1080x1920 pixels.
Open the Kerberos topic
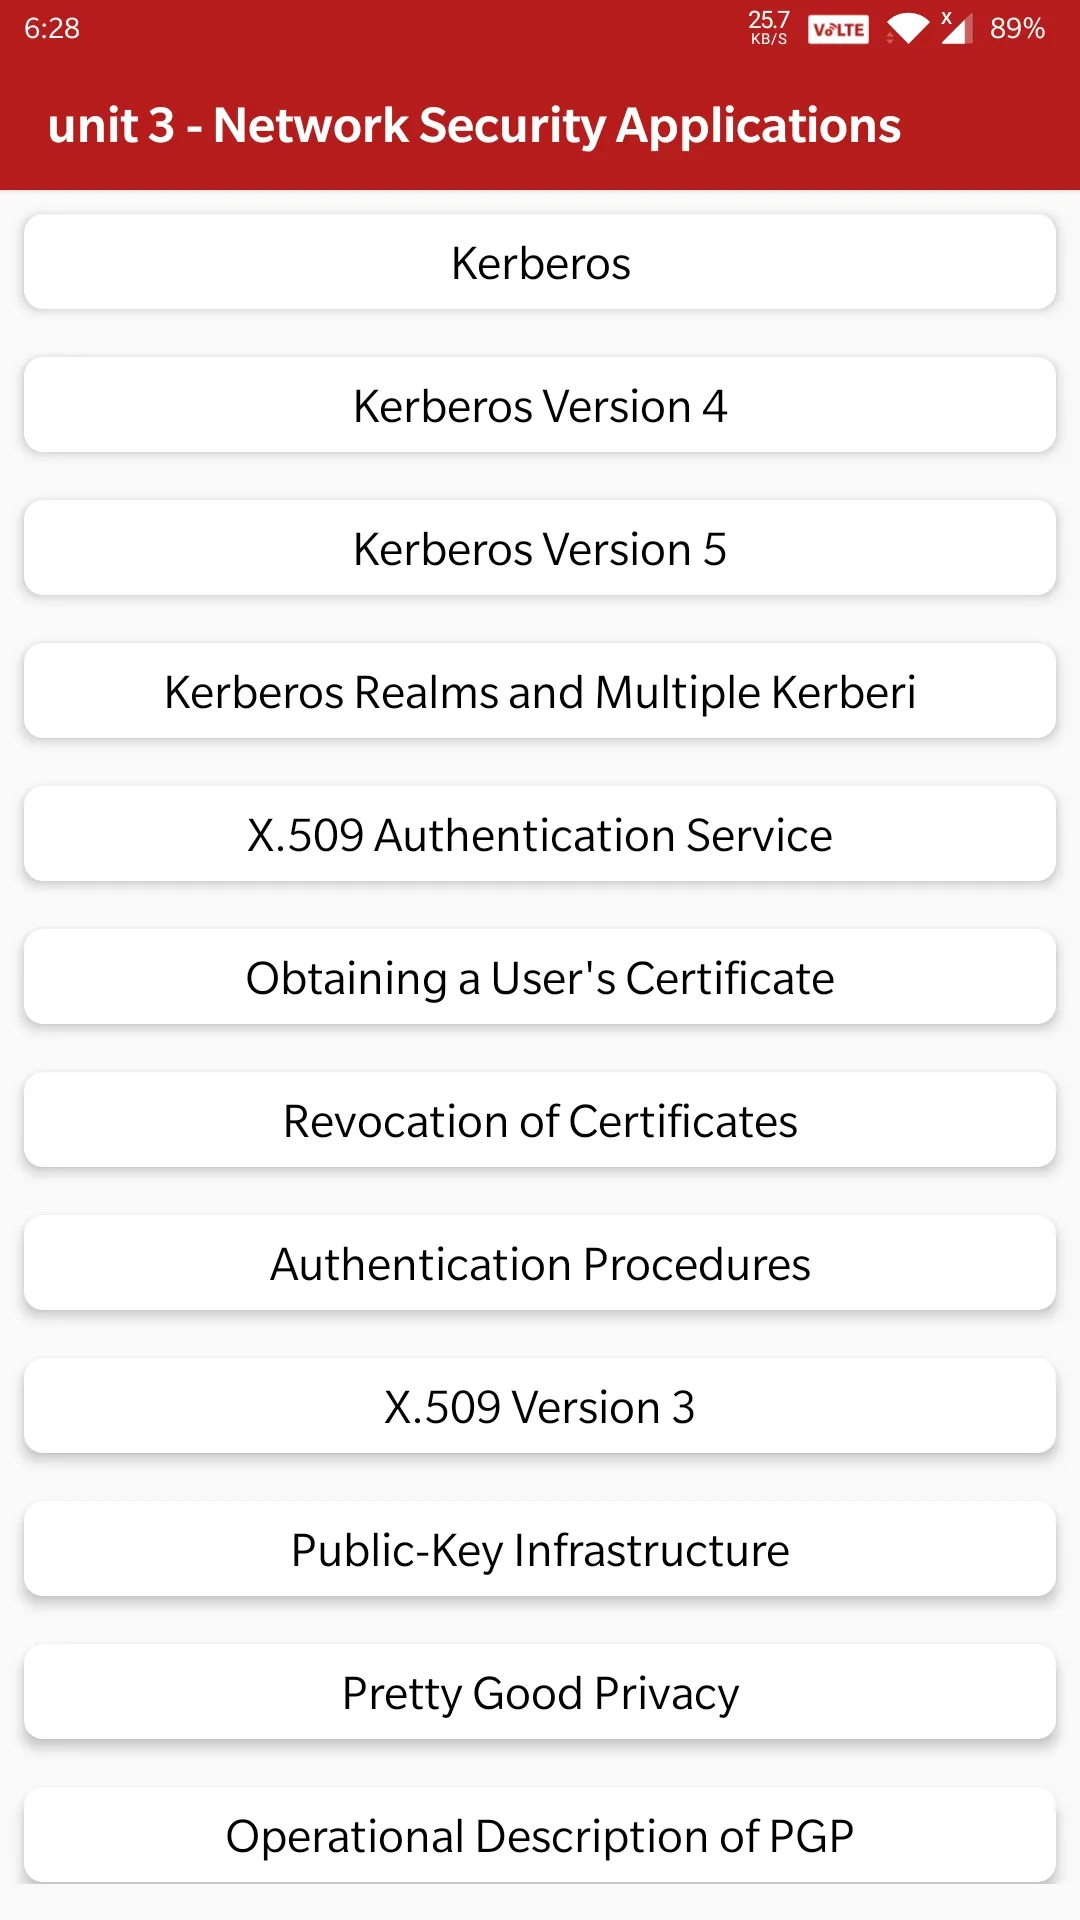click(x=540, y=262)
